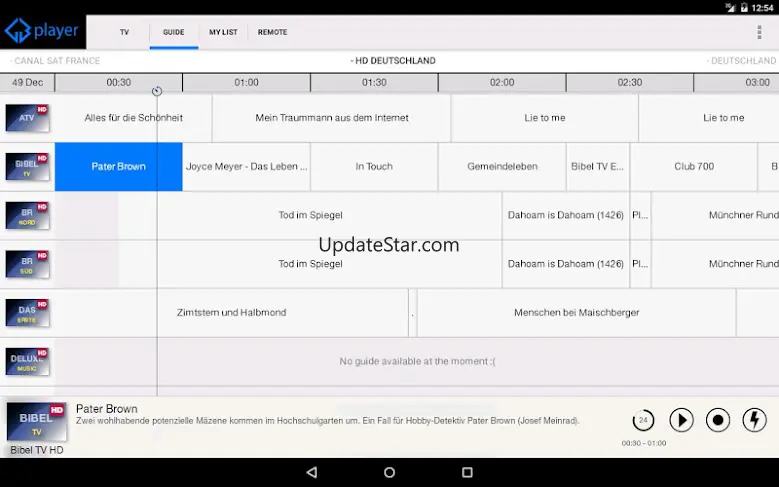Tap the Android home button
The width and height of the screenshot is (779, 487).
tap(390, 472)
